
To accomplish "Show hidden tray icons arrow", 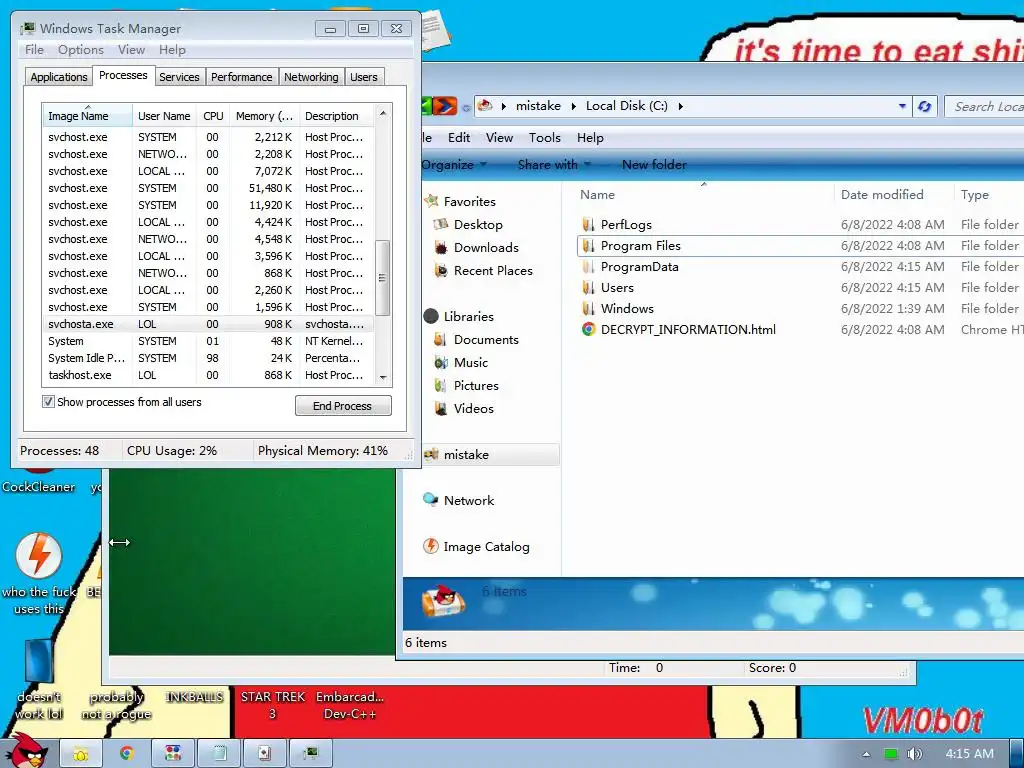I will click(866, 754).
